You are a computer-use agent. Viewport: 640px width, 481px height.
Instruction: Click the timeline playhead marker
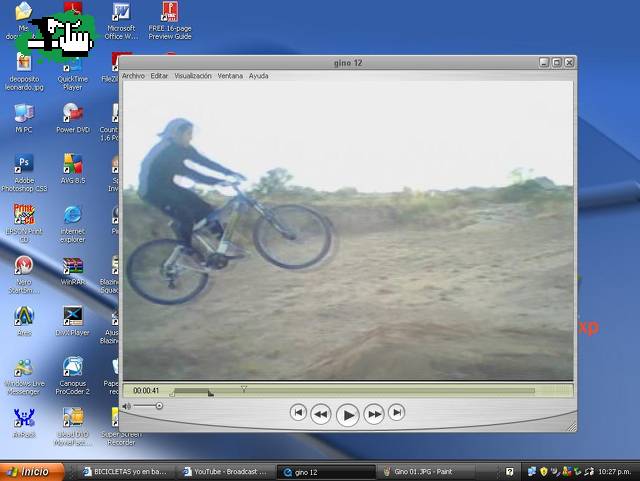pyautogui.click(x=243, y=389)
